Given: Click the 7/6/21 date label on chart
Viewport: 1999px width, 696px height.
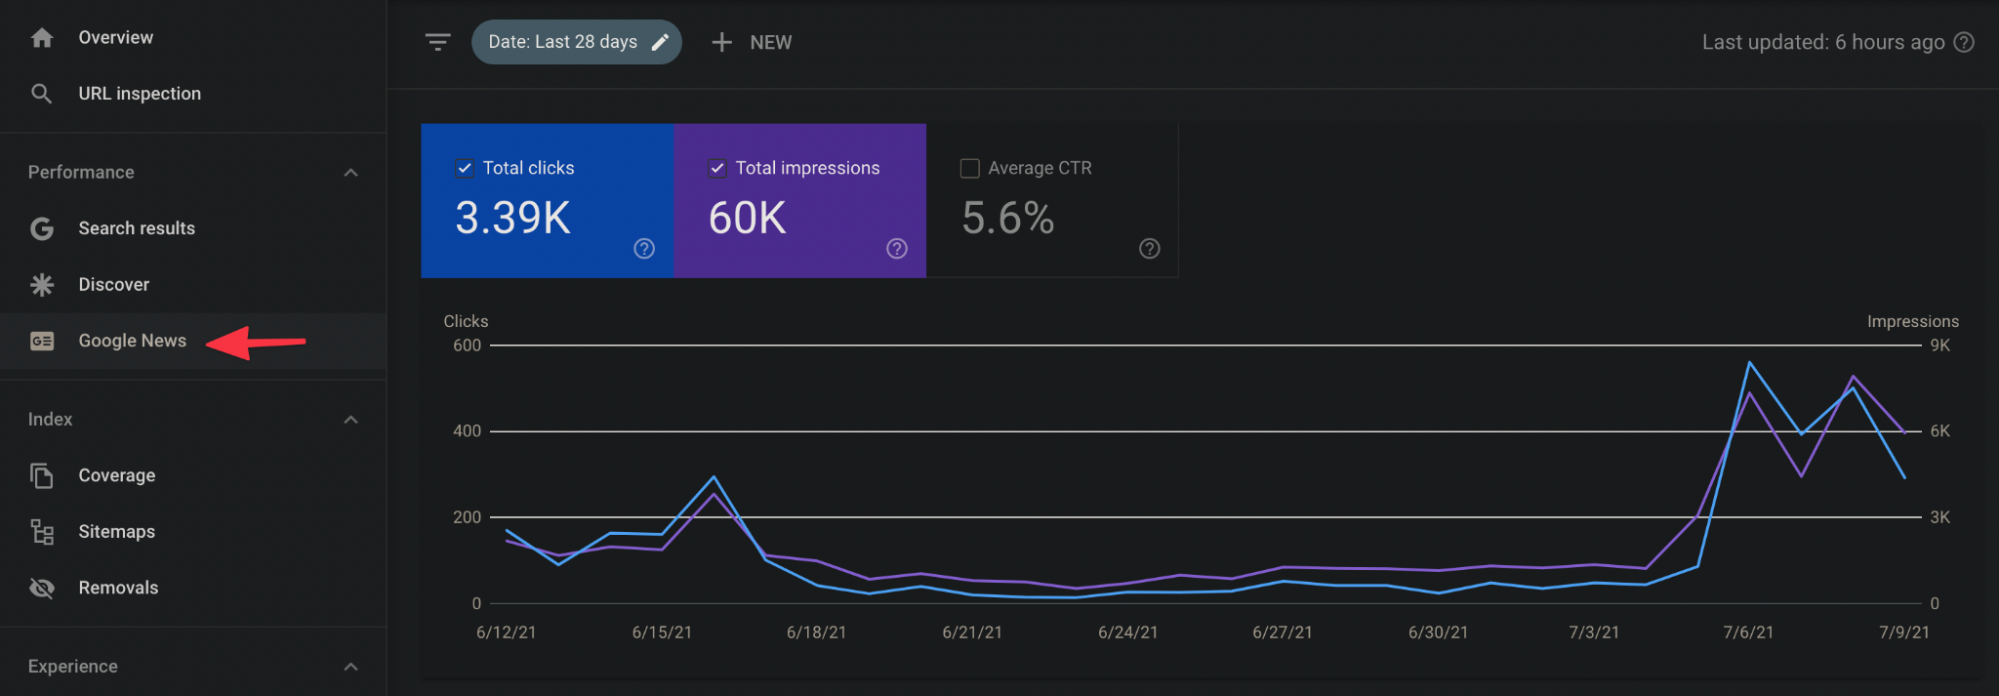Looking at the screenshot, I should 1748,633.
